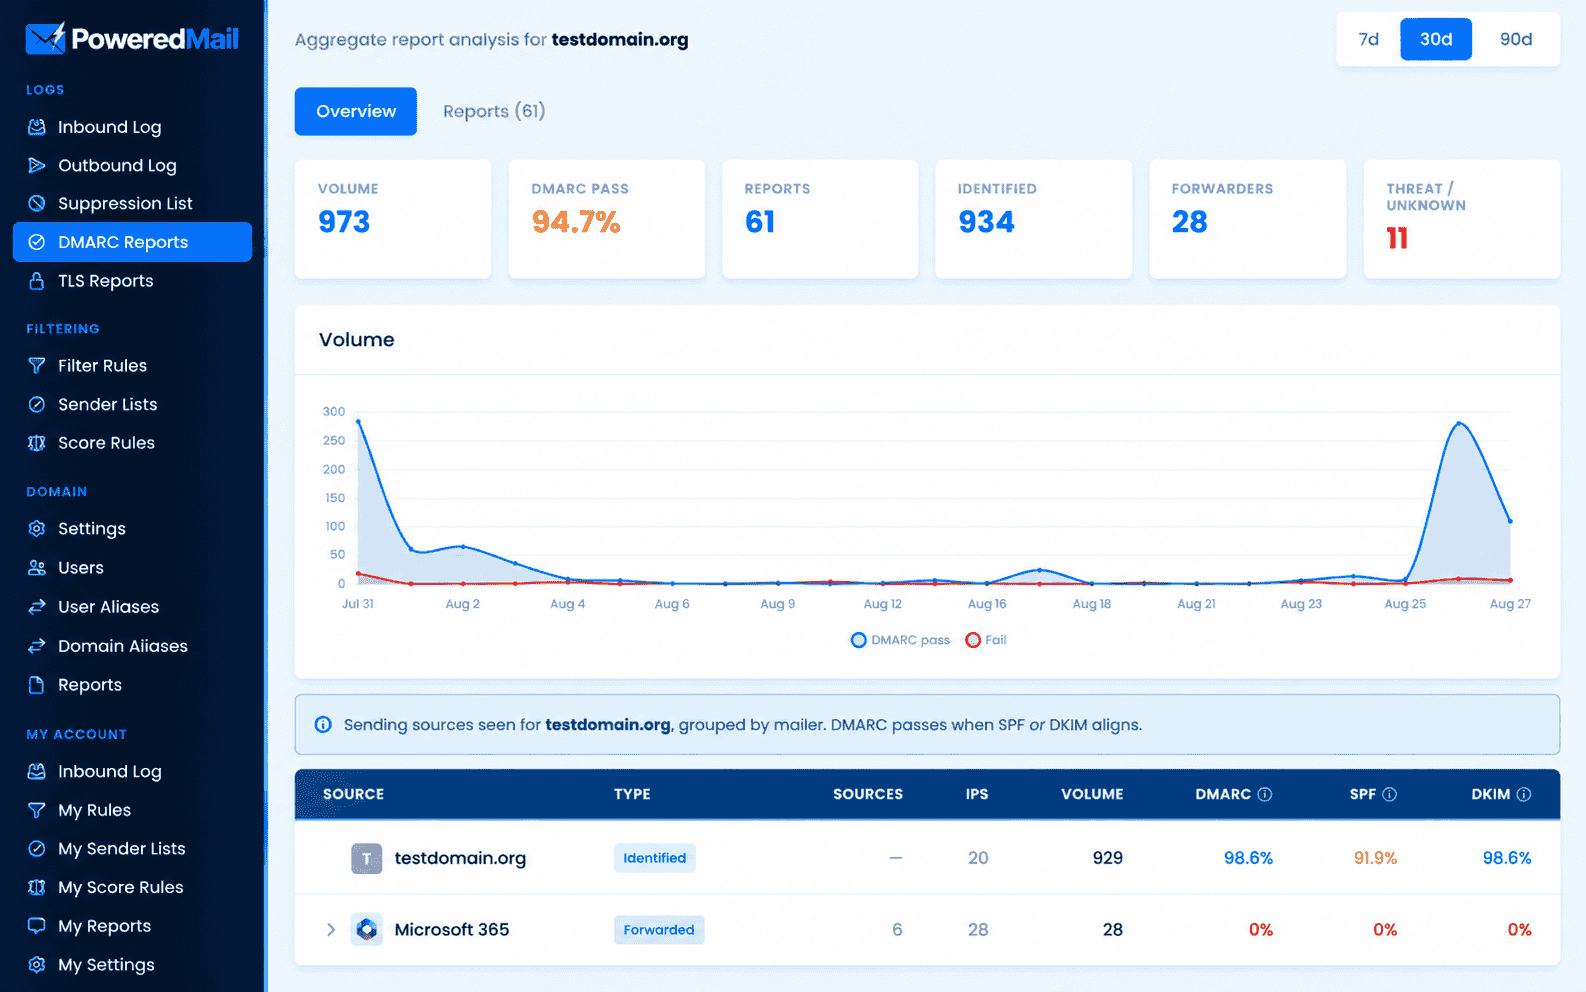
Task: Click the testdomain.org T avatar icon
Action: (367, 858)
